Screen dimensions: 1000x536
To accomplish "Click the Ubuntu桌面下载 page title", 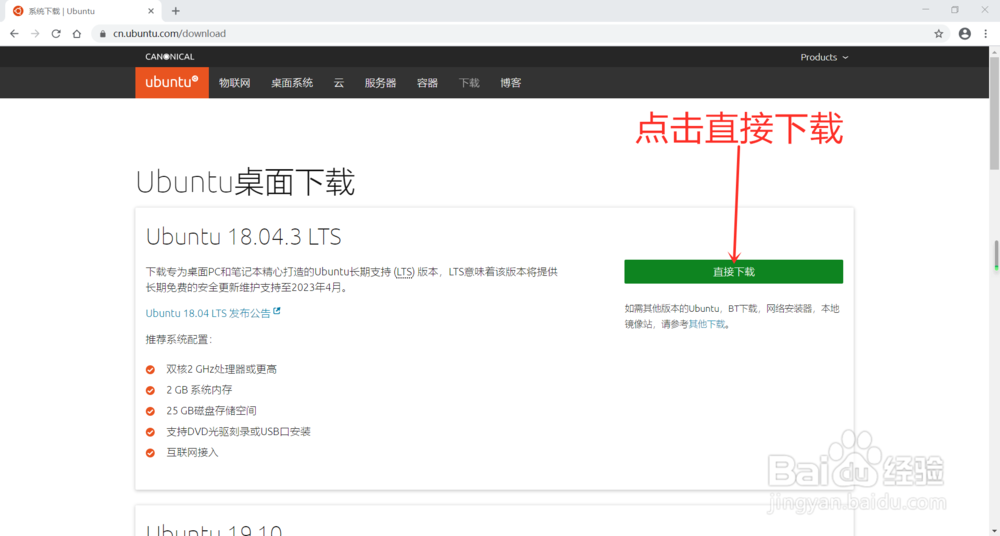I will click(x=246, y=182).
